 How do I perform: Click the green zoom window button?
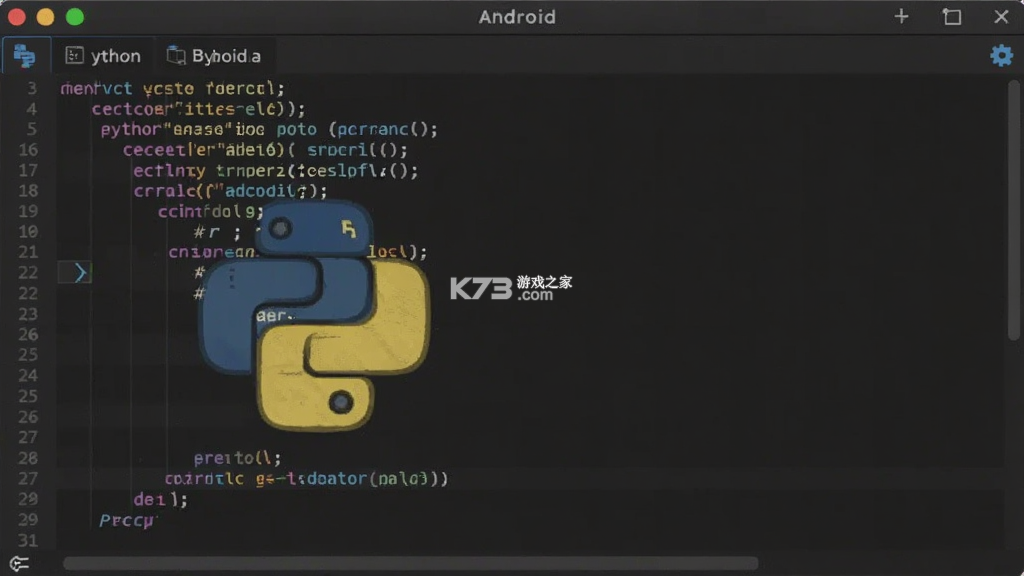point(75,17)
